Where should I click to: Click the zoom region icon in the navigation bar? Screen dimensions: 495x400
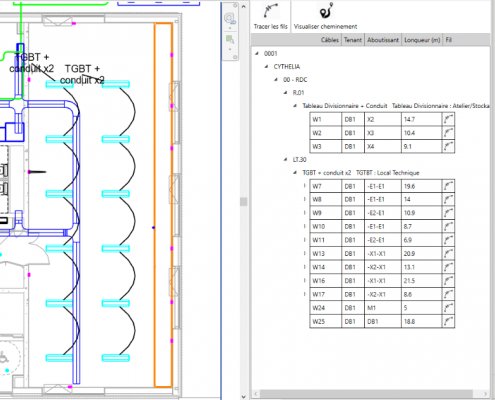pos(230,40)
